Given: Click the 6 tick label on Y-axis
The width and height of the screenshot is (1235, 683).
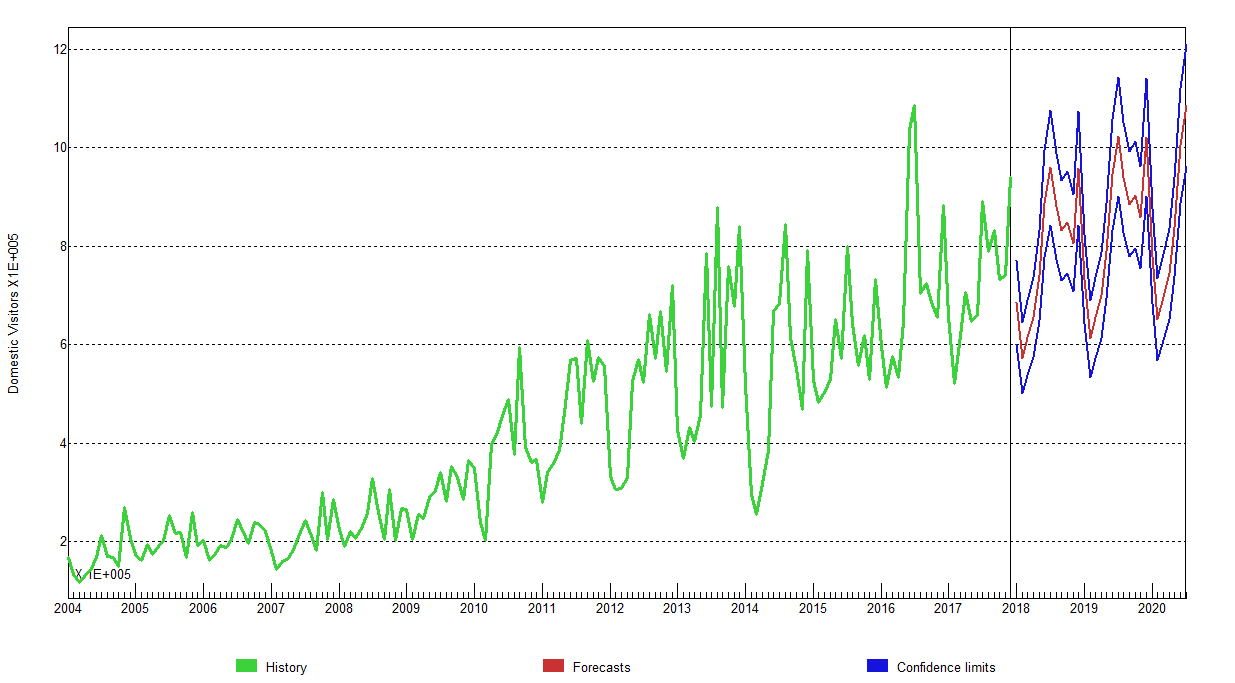Looking at the screenshot, I should pyautogui.click(x=62, y=345).
